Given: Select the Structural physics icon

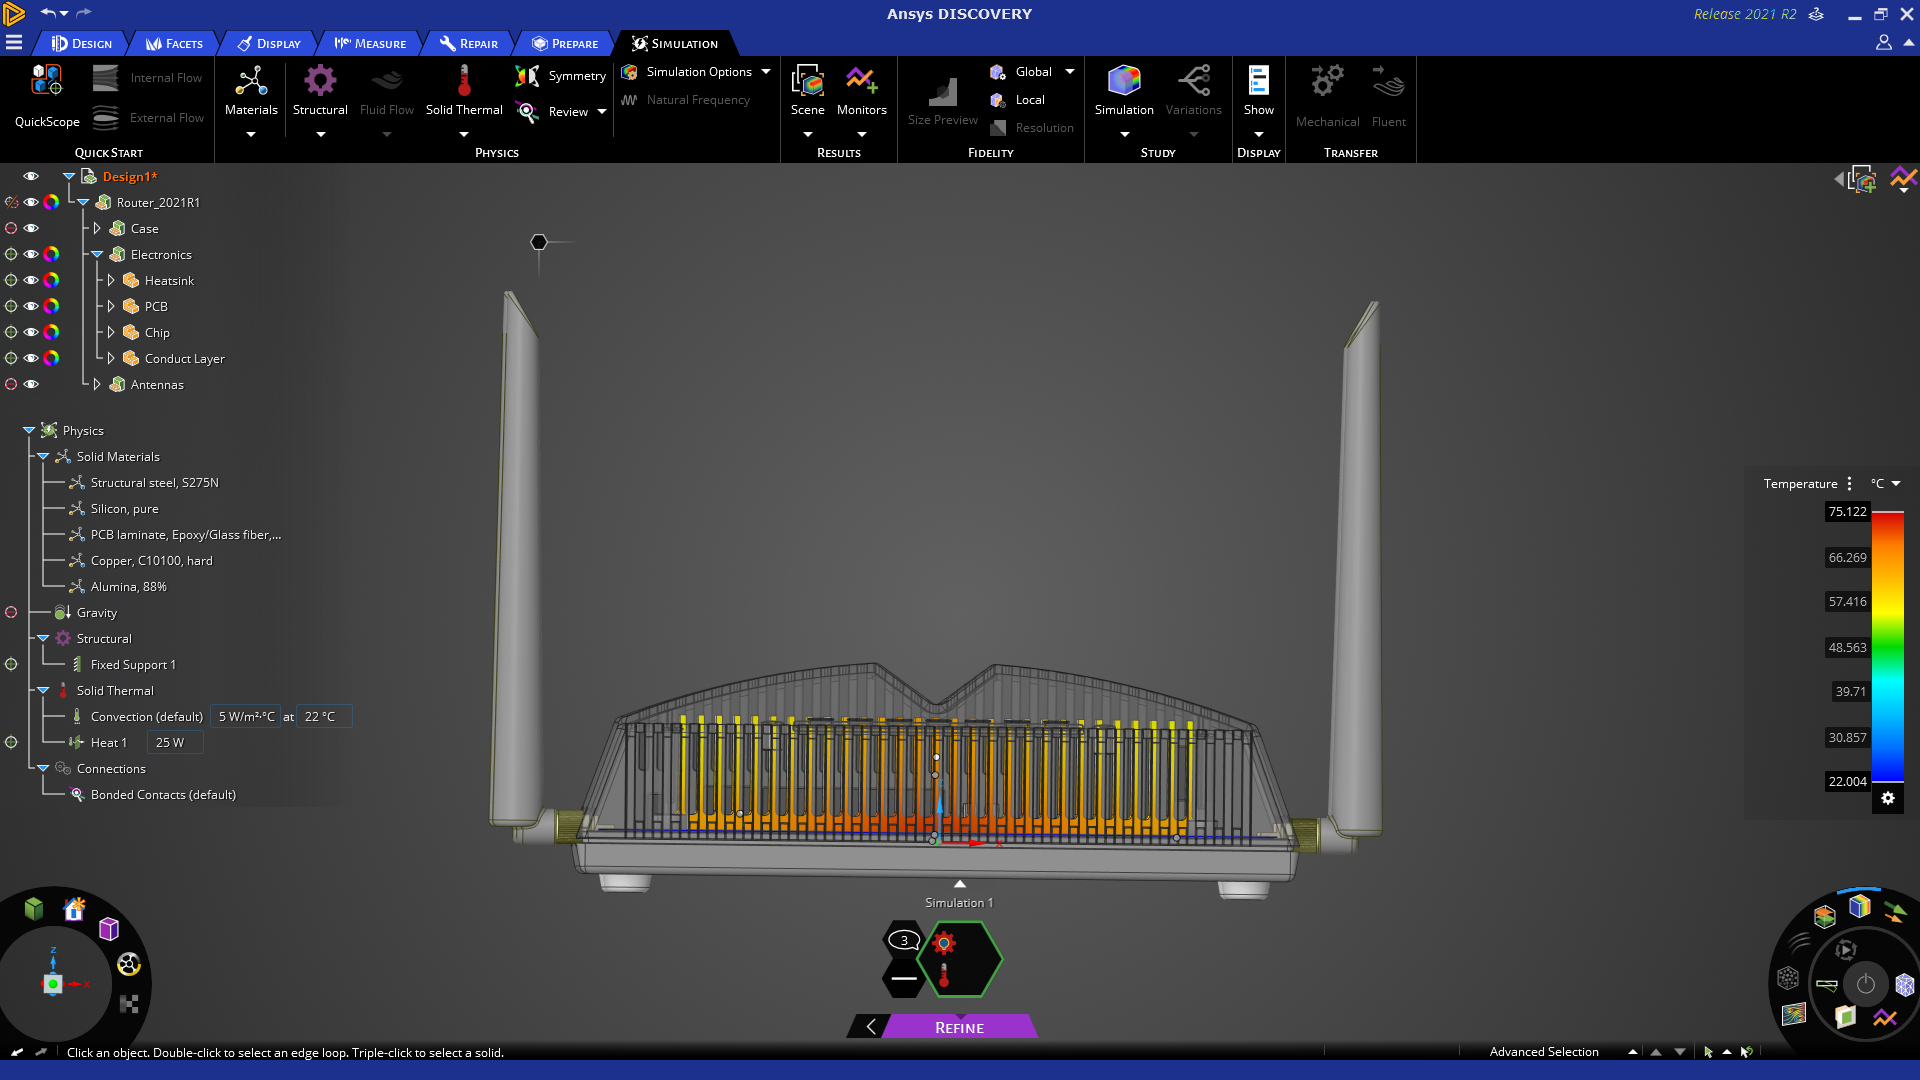Looking at the screenshot, I should pyautogui.click(x=320, y=82).
